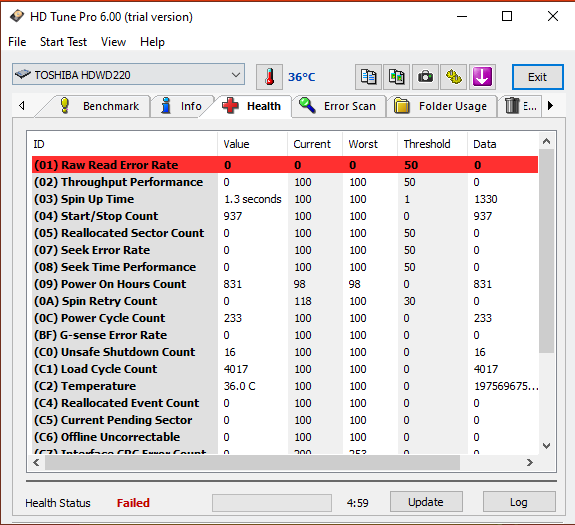This screenshot has height=525, width=575.
Task: Click the copy screenshot to clipboard icon
Action: tap(396, 77)
